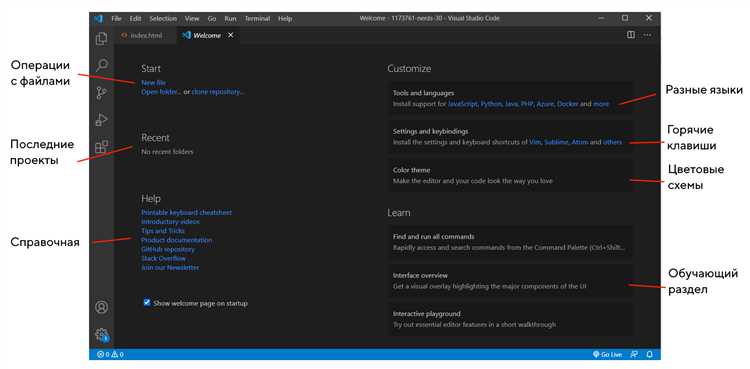Open the Interface overview card
The width and height of the screenshot is (750, 369).
[x=510, y=281]
